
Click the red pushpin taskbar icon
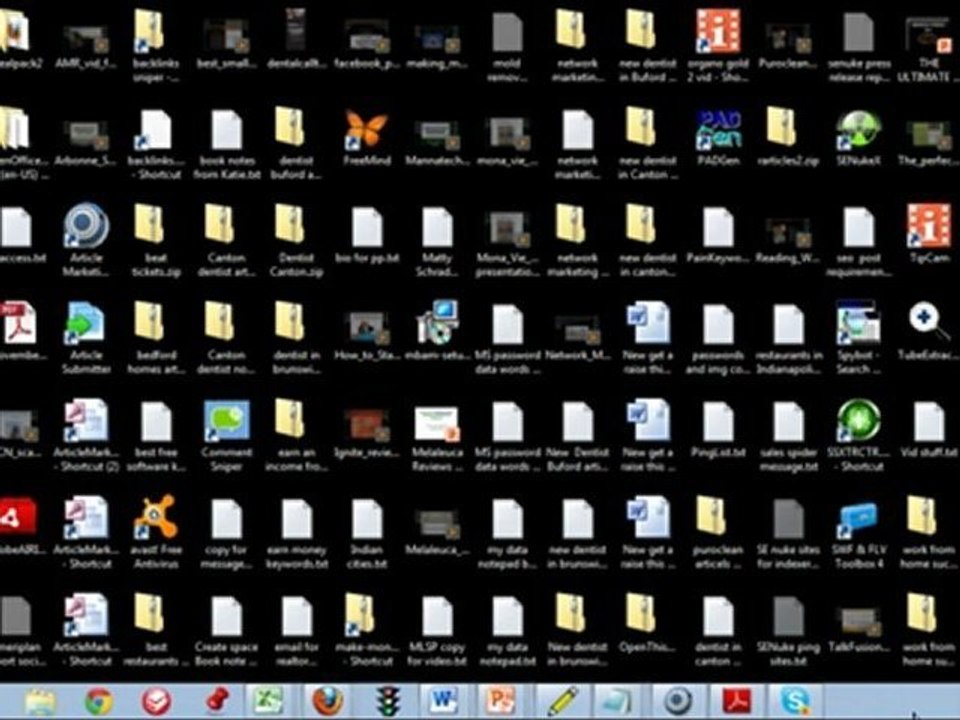click(216, 701)
